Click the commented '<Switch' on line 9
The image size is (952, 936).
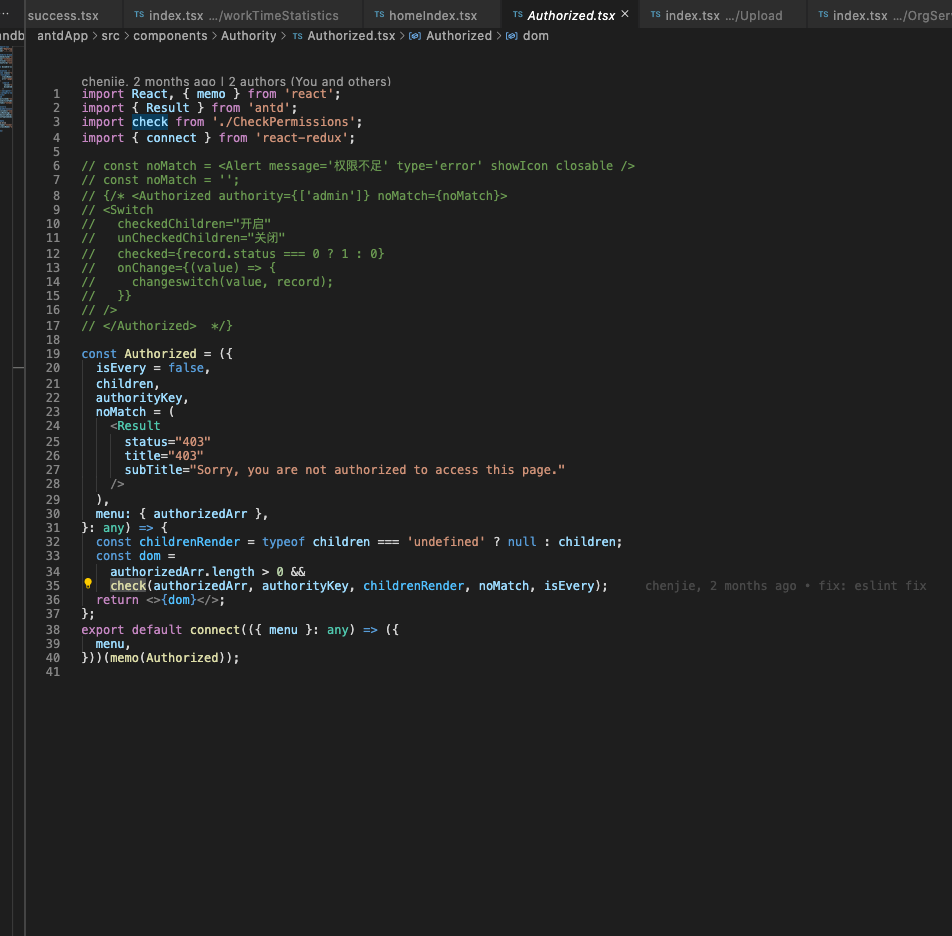click(128, 210)
